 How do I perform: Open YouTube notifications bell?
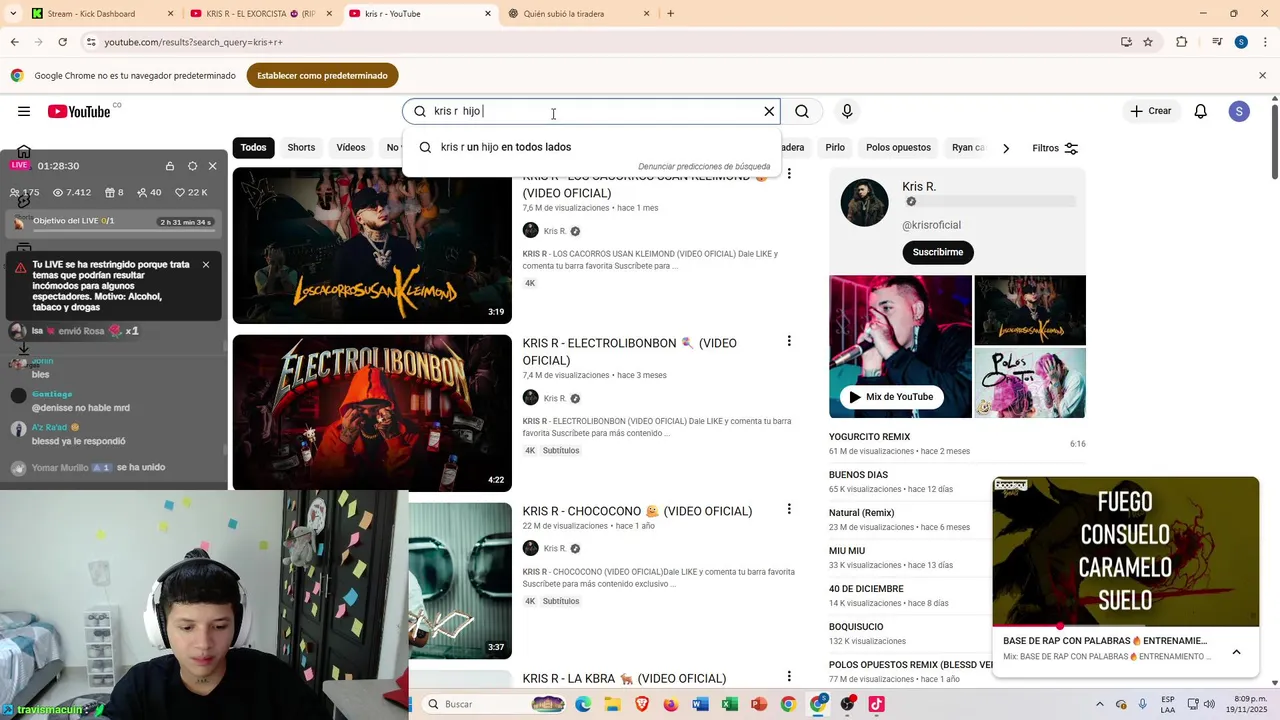point(1201,111)
